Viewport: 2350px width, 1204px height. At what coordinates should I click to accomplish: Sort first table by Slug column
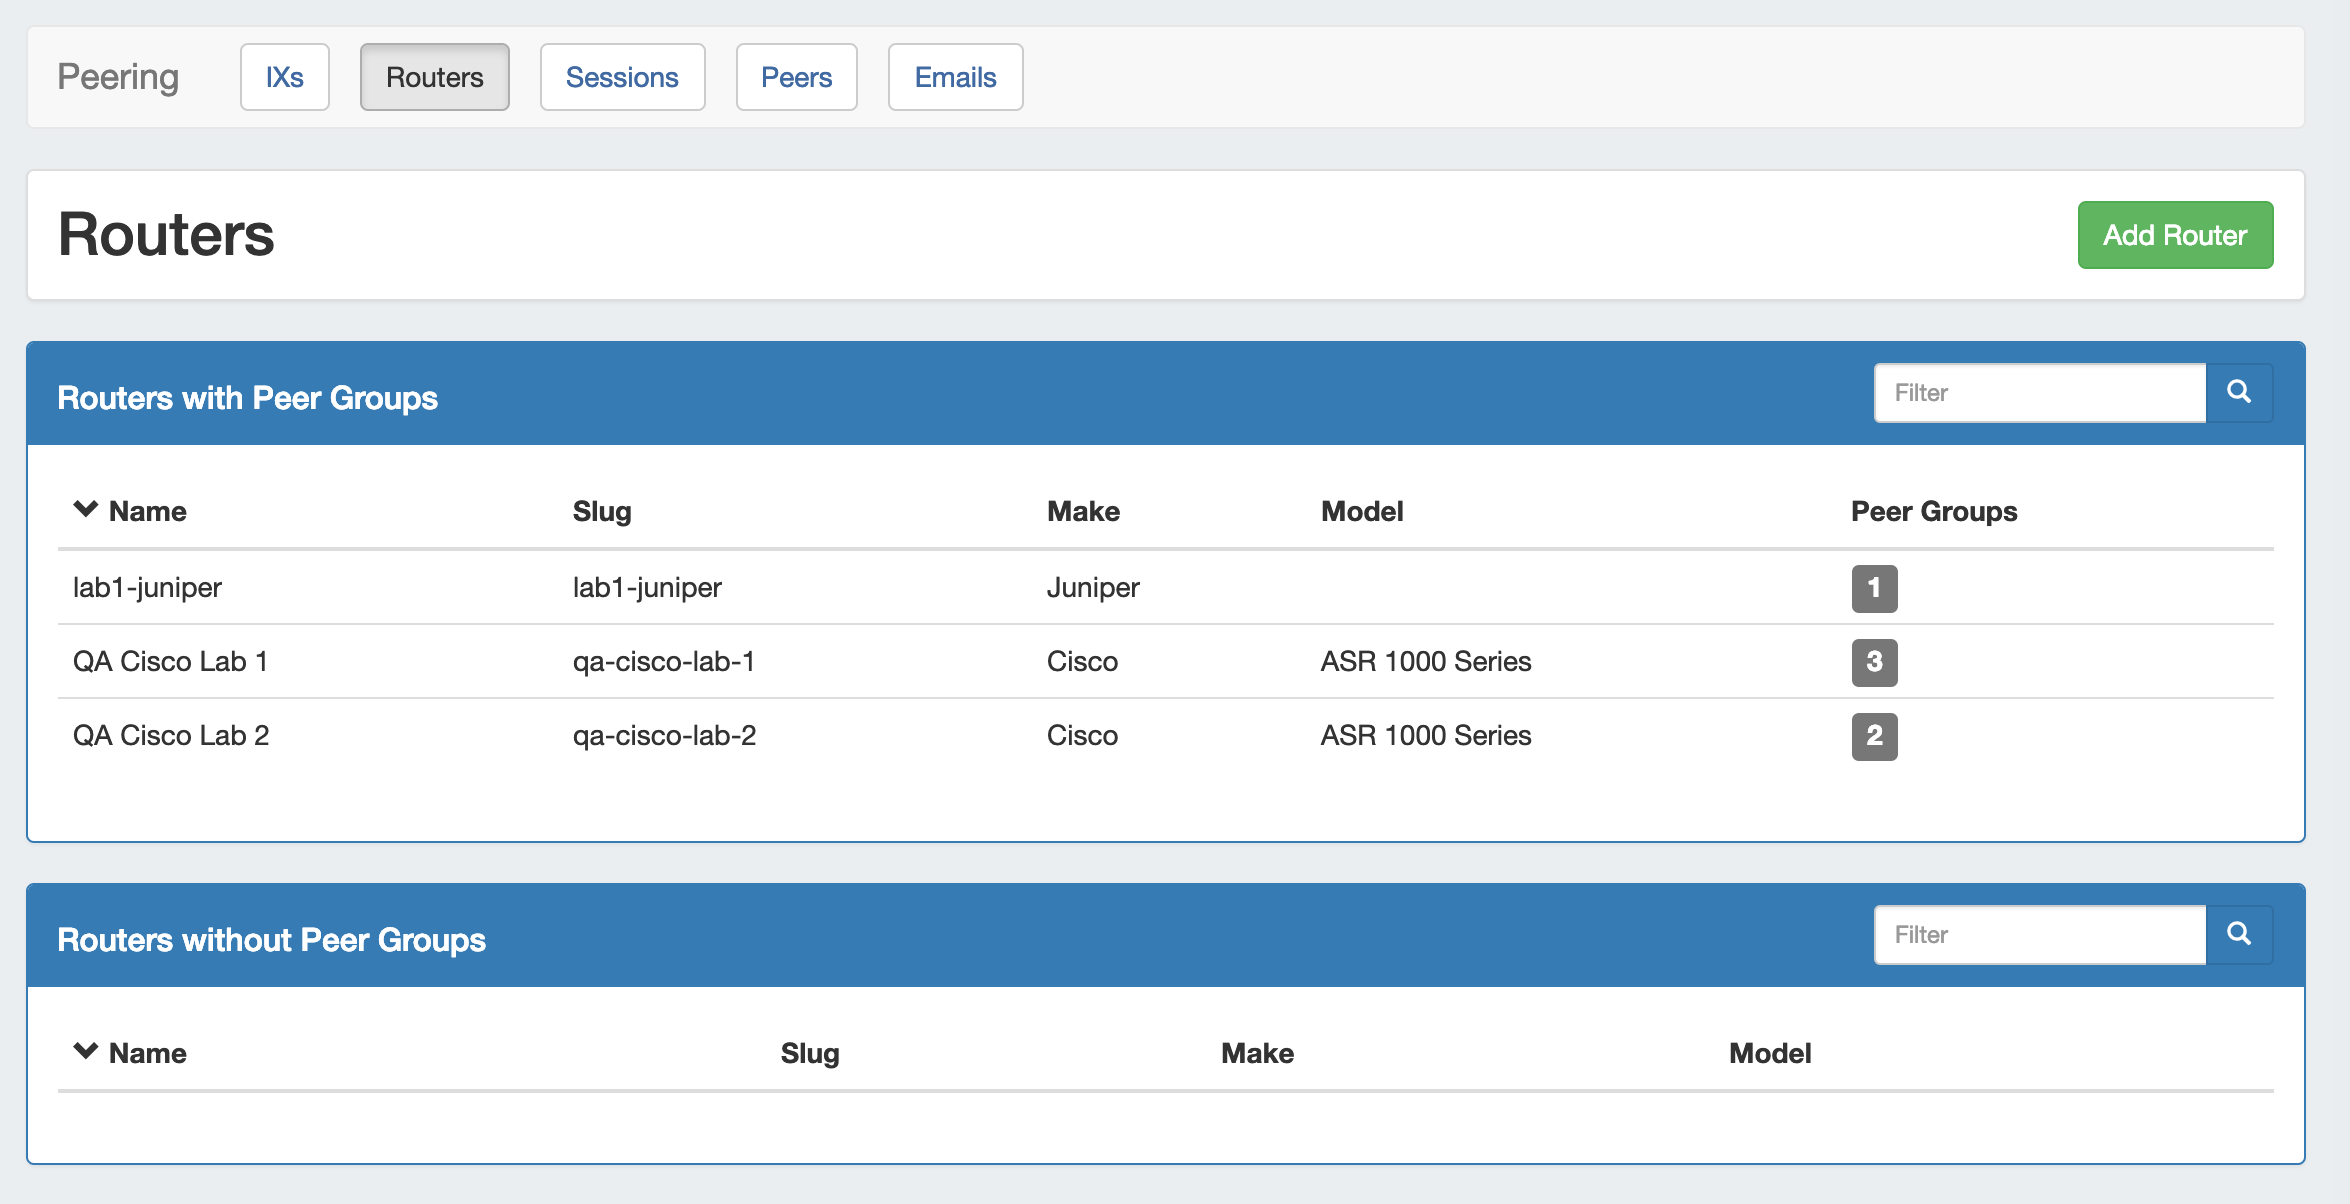(x=601, y=511)
